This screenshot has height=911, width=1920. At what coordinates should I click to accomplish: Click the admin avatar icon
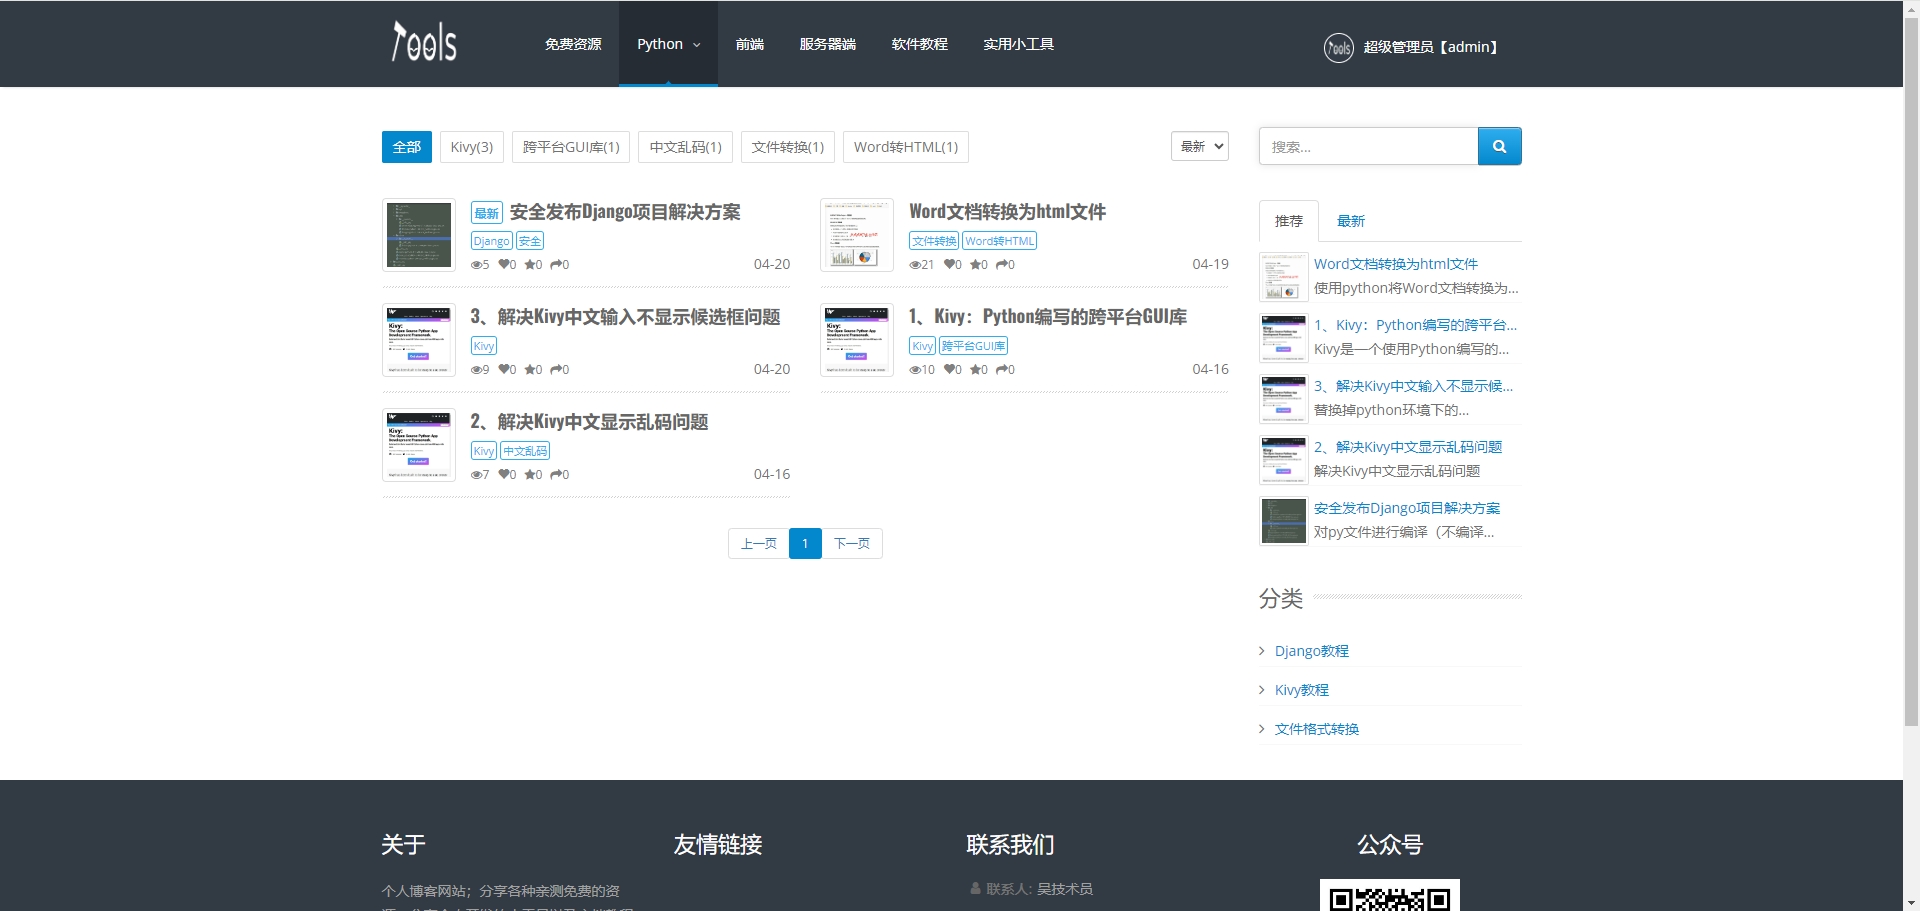(x=1338, y=47)
